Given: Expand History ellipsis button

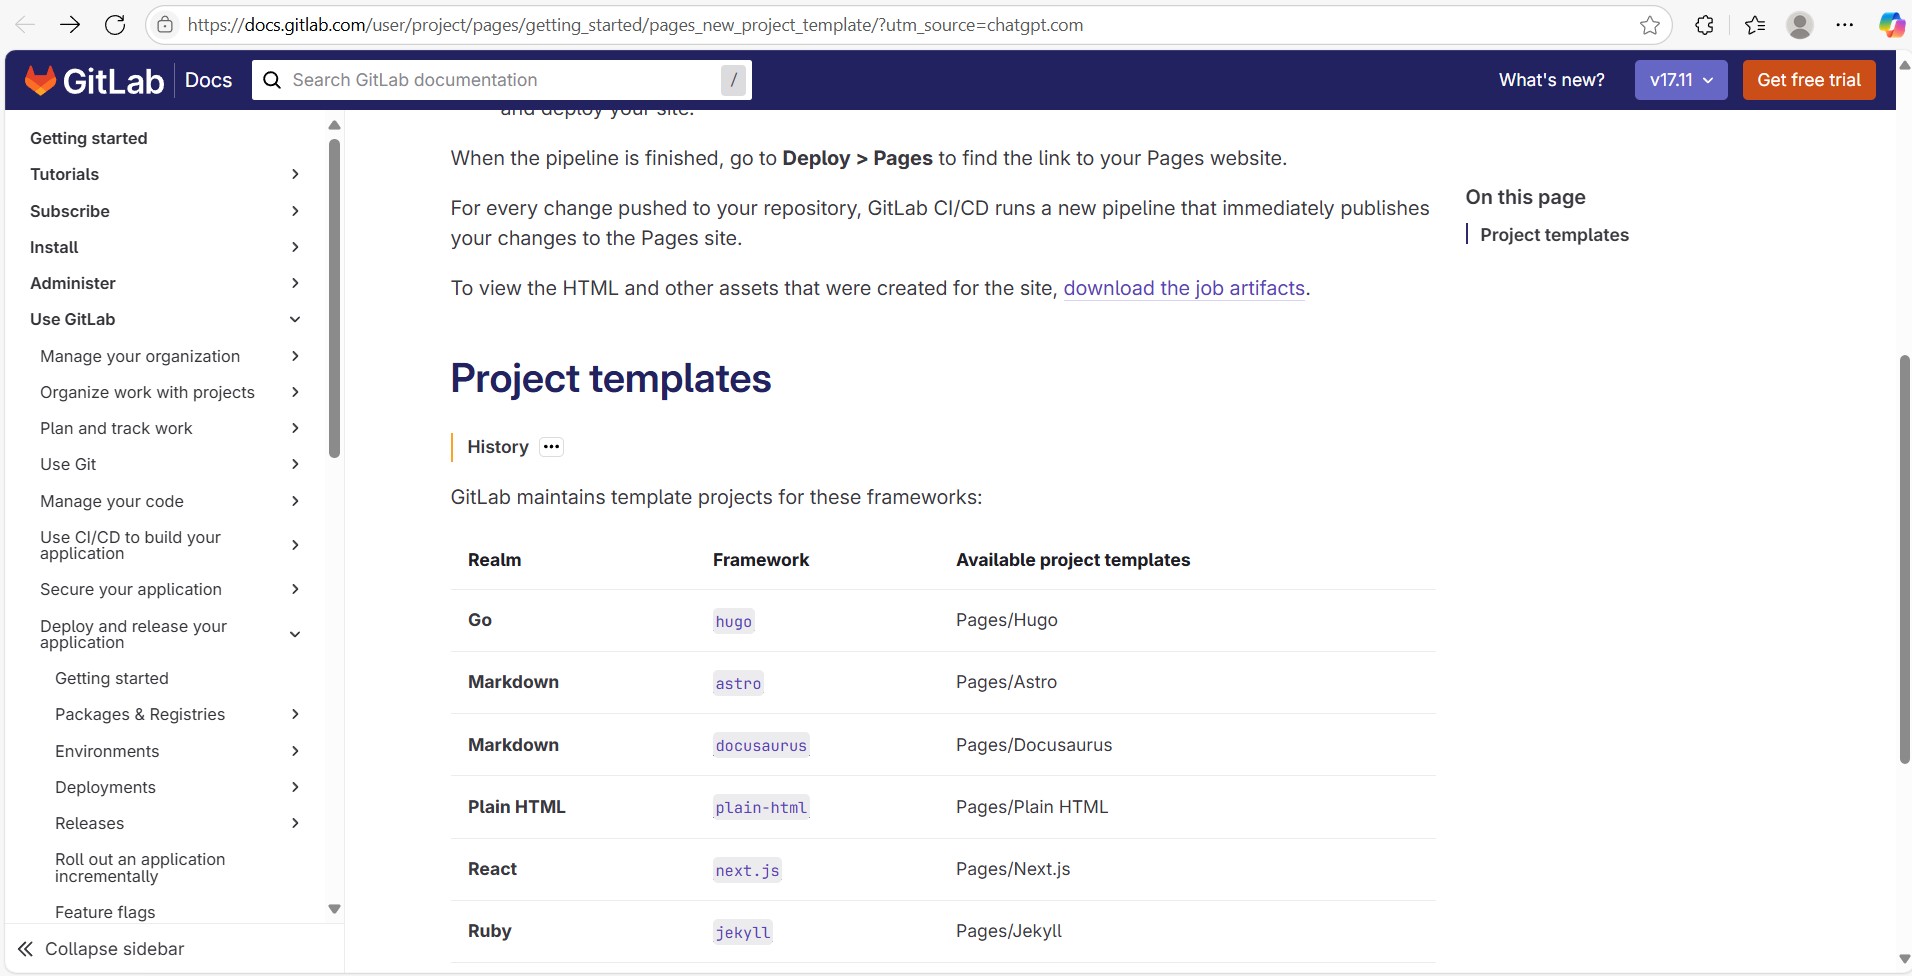Looking at the screenshot, I should tap(551, 447).
